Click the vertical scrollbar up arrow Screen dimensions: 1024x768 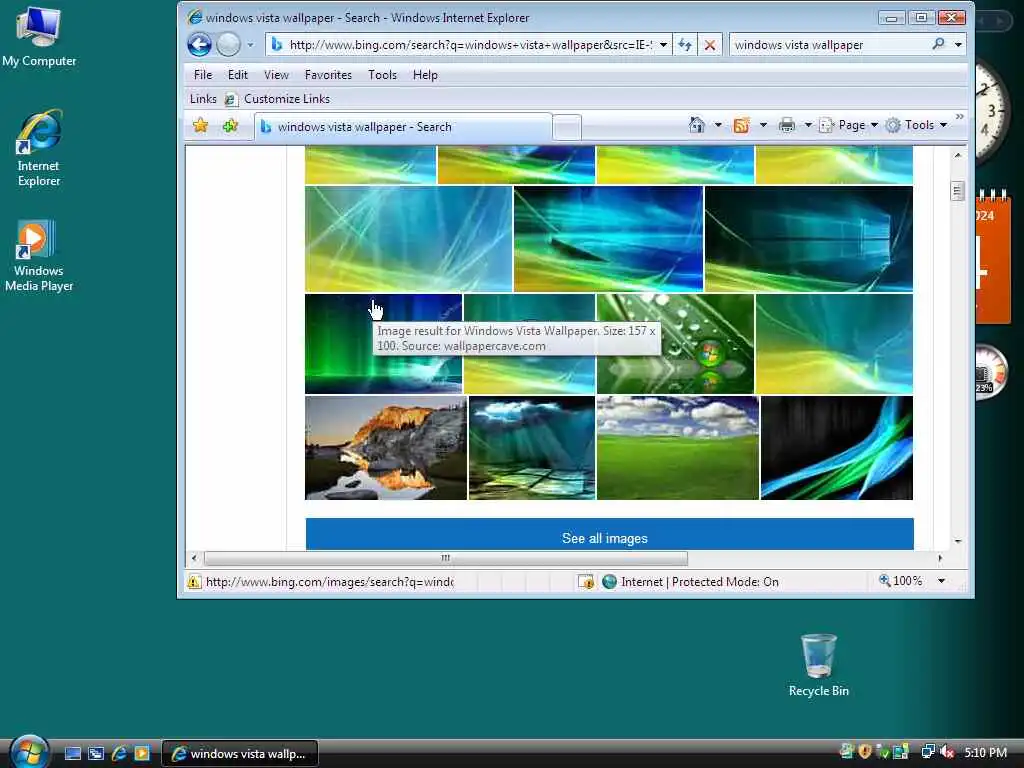(x=957, y=155)
